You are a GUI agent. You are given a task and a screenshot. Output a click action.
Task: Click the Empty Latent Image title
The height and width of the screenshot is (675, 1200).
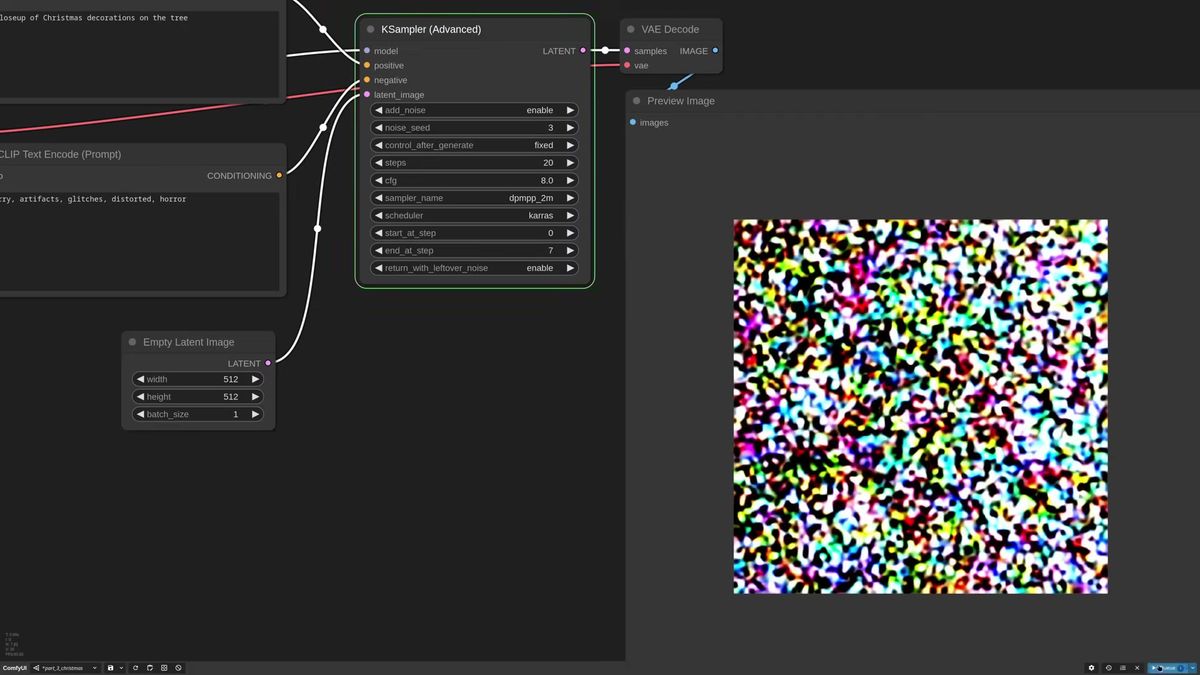click(188, 342)
